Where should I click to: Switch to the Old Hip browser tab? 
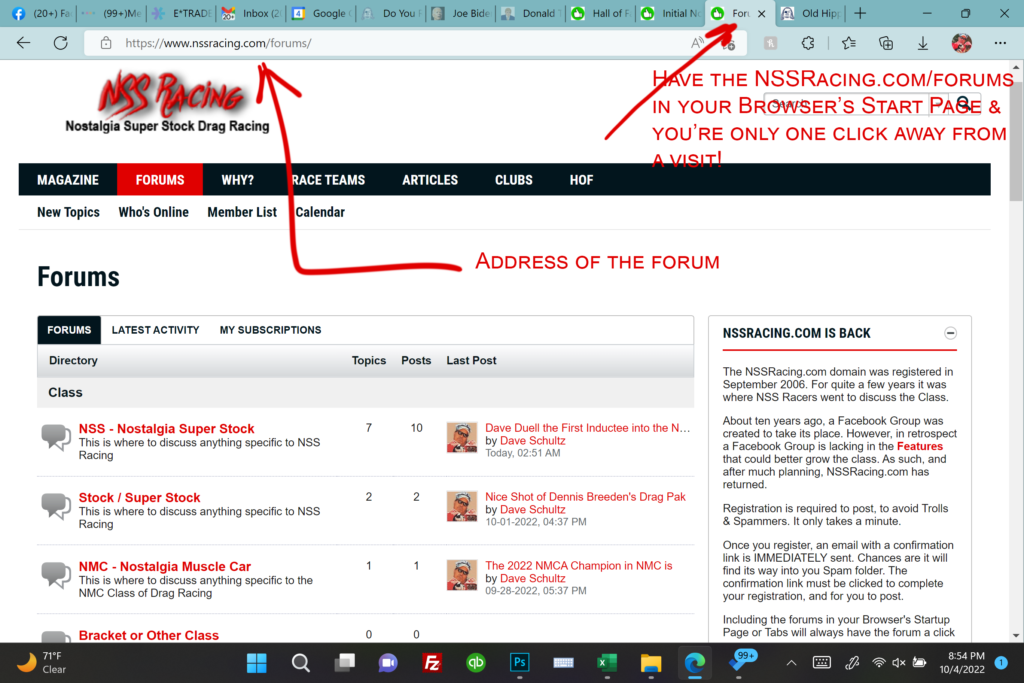pos(812,13)
